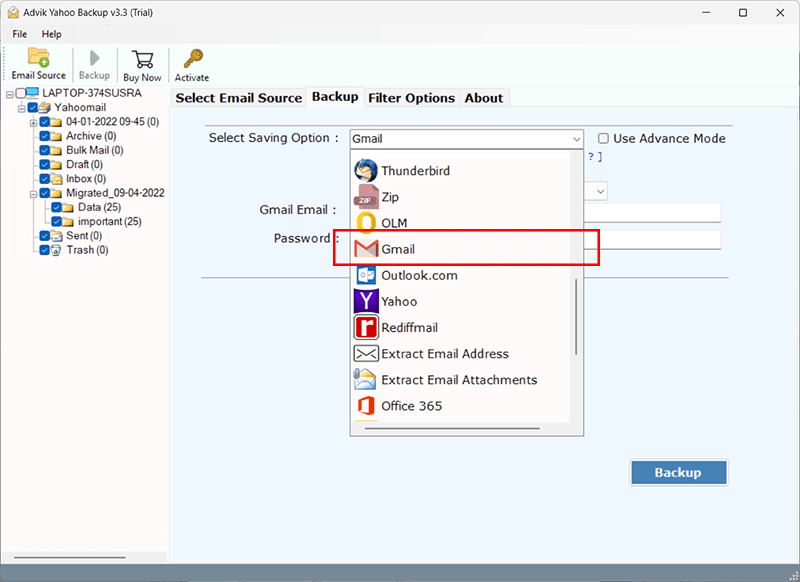Choose the Rediffmail icon option
Viewport: 800px width, 582px height.
[366, 327]
